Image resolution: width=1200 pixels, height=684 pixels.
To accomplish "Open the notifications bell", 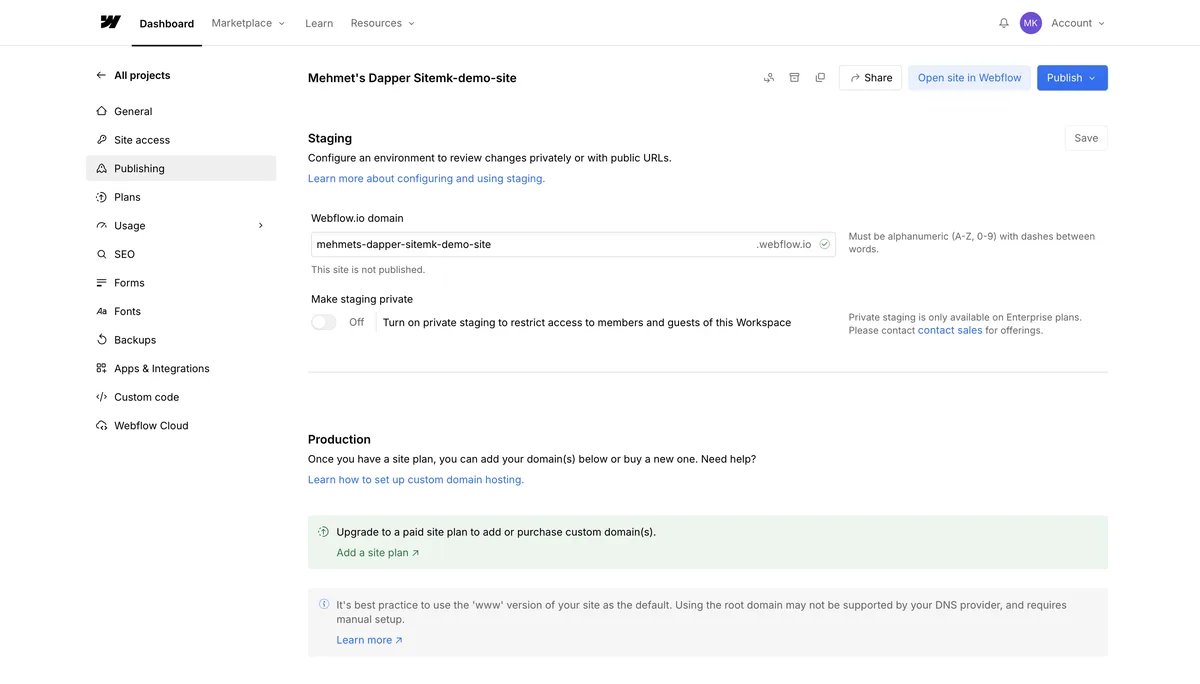I will point(1004,23).
